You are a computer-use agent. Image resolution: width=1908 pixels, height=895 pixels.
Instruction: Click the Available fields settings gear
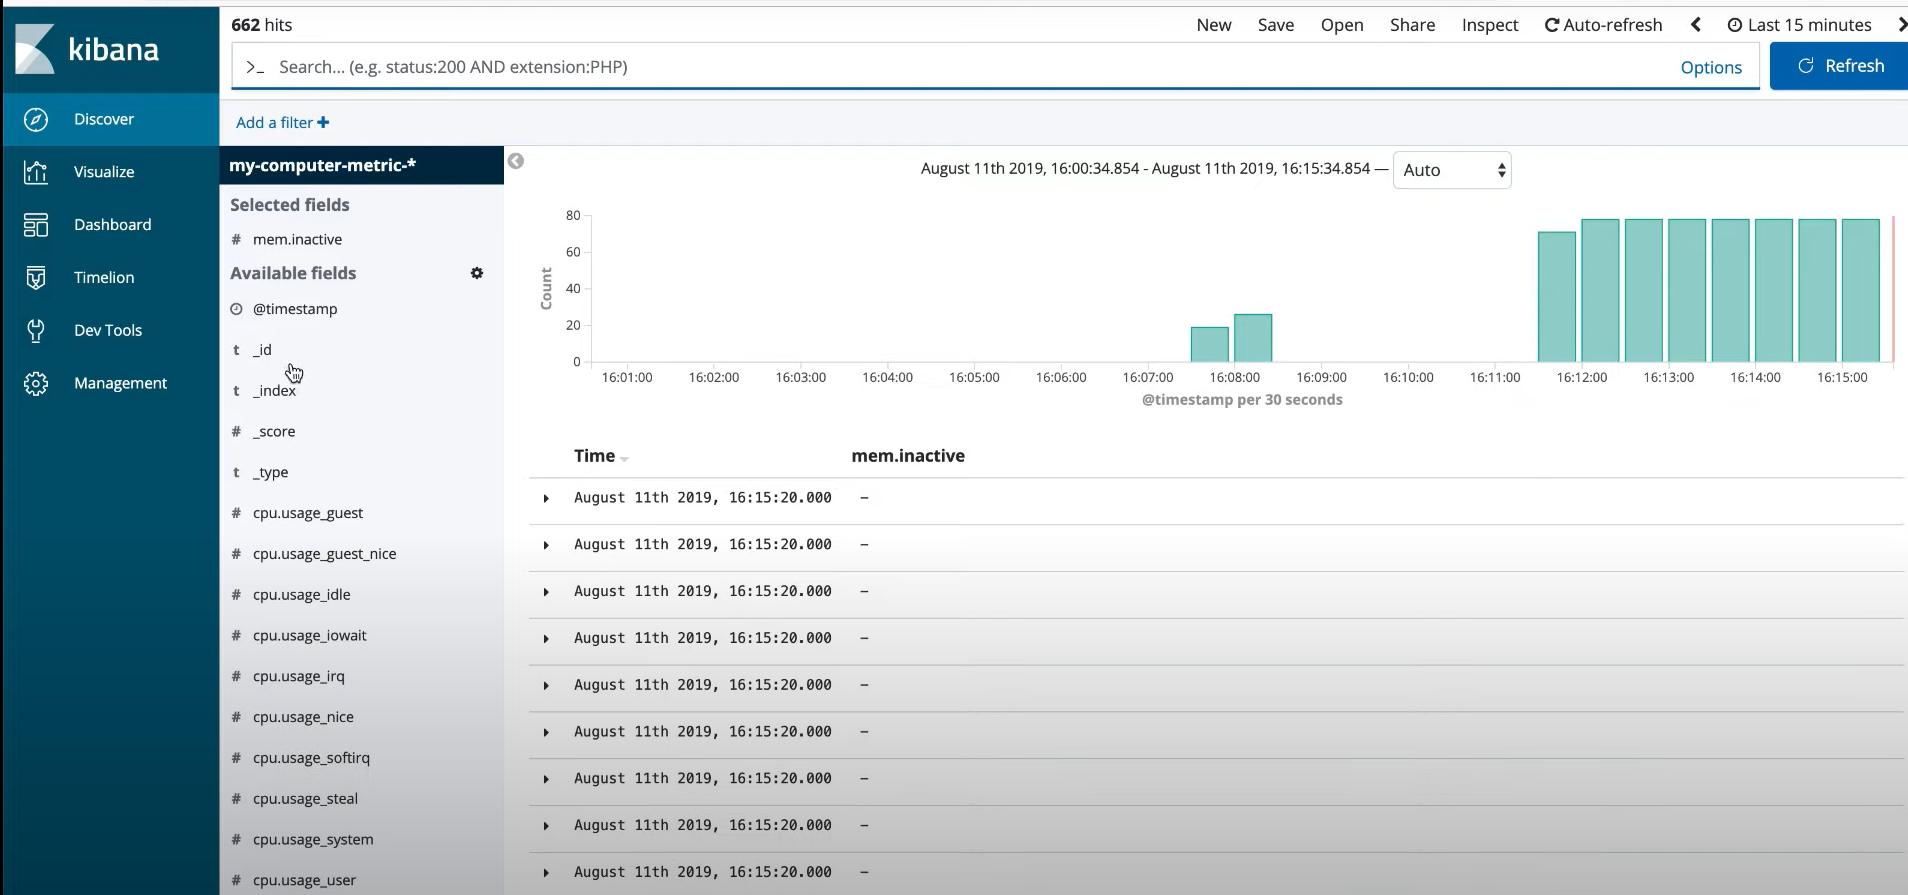(477, 273)
